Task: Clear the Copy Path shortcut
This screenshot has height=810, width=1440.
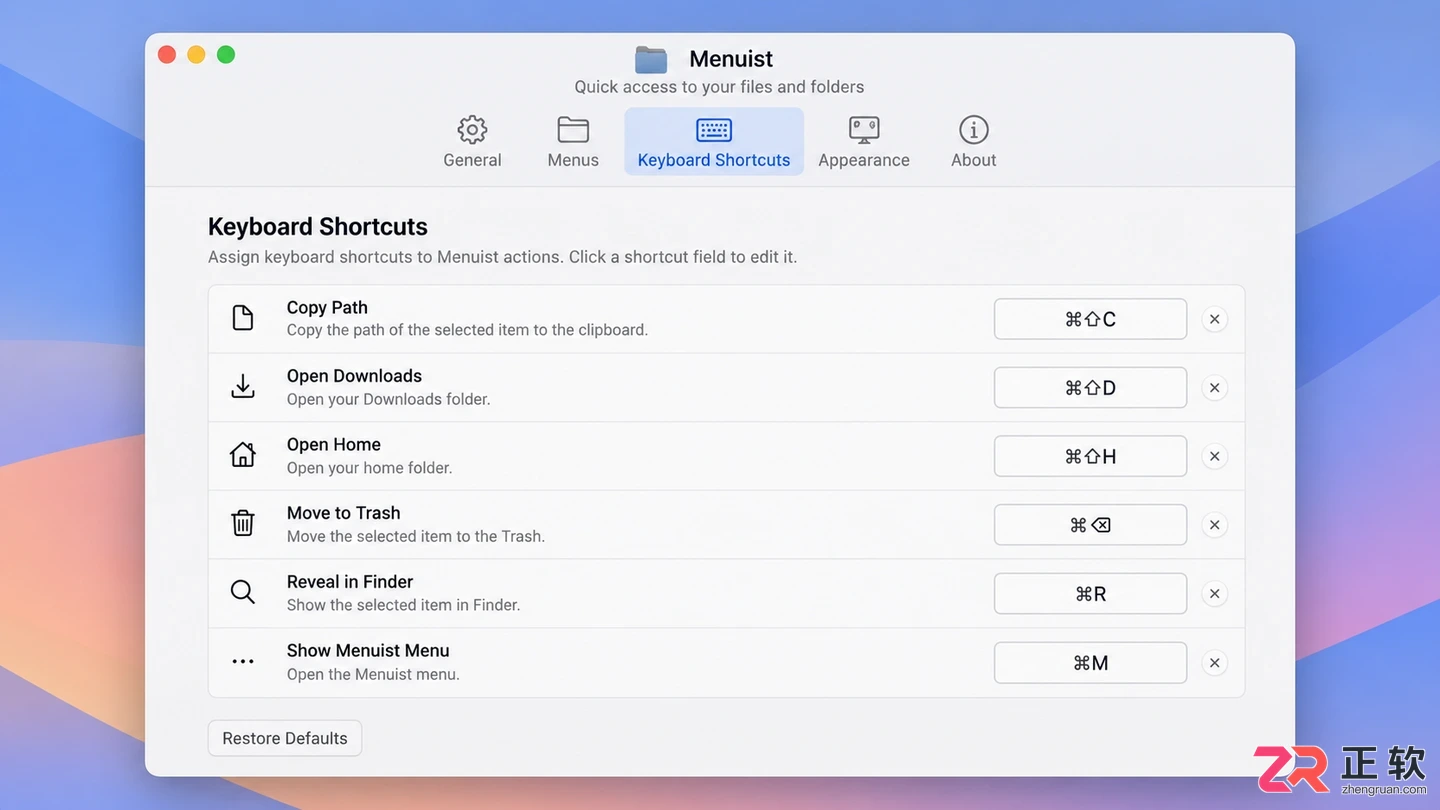Action: point(1214,319)
